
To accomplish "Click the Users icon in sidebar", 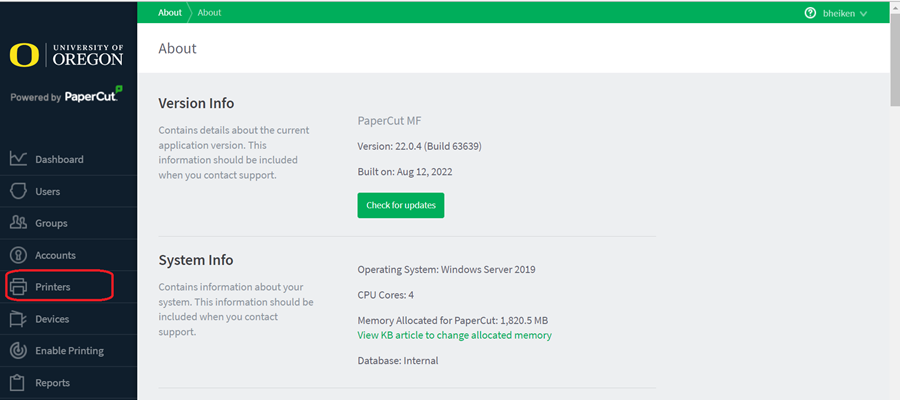I will pyautogui.click(x=18, y=191).
